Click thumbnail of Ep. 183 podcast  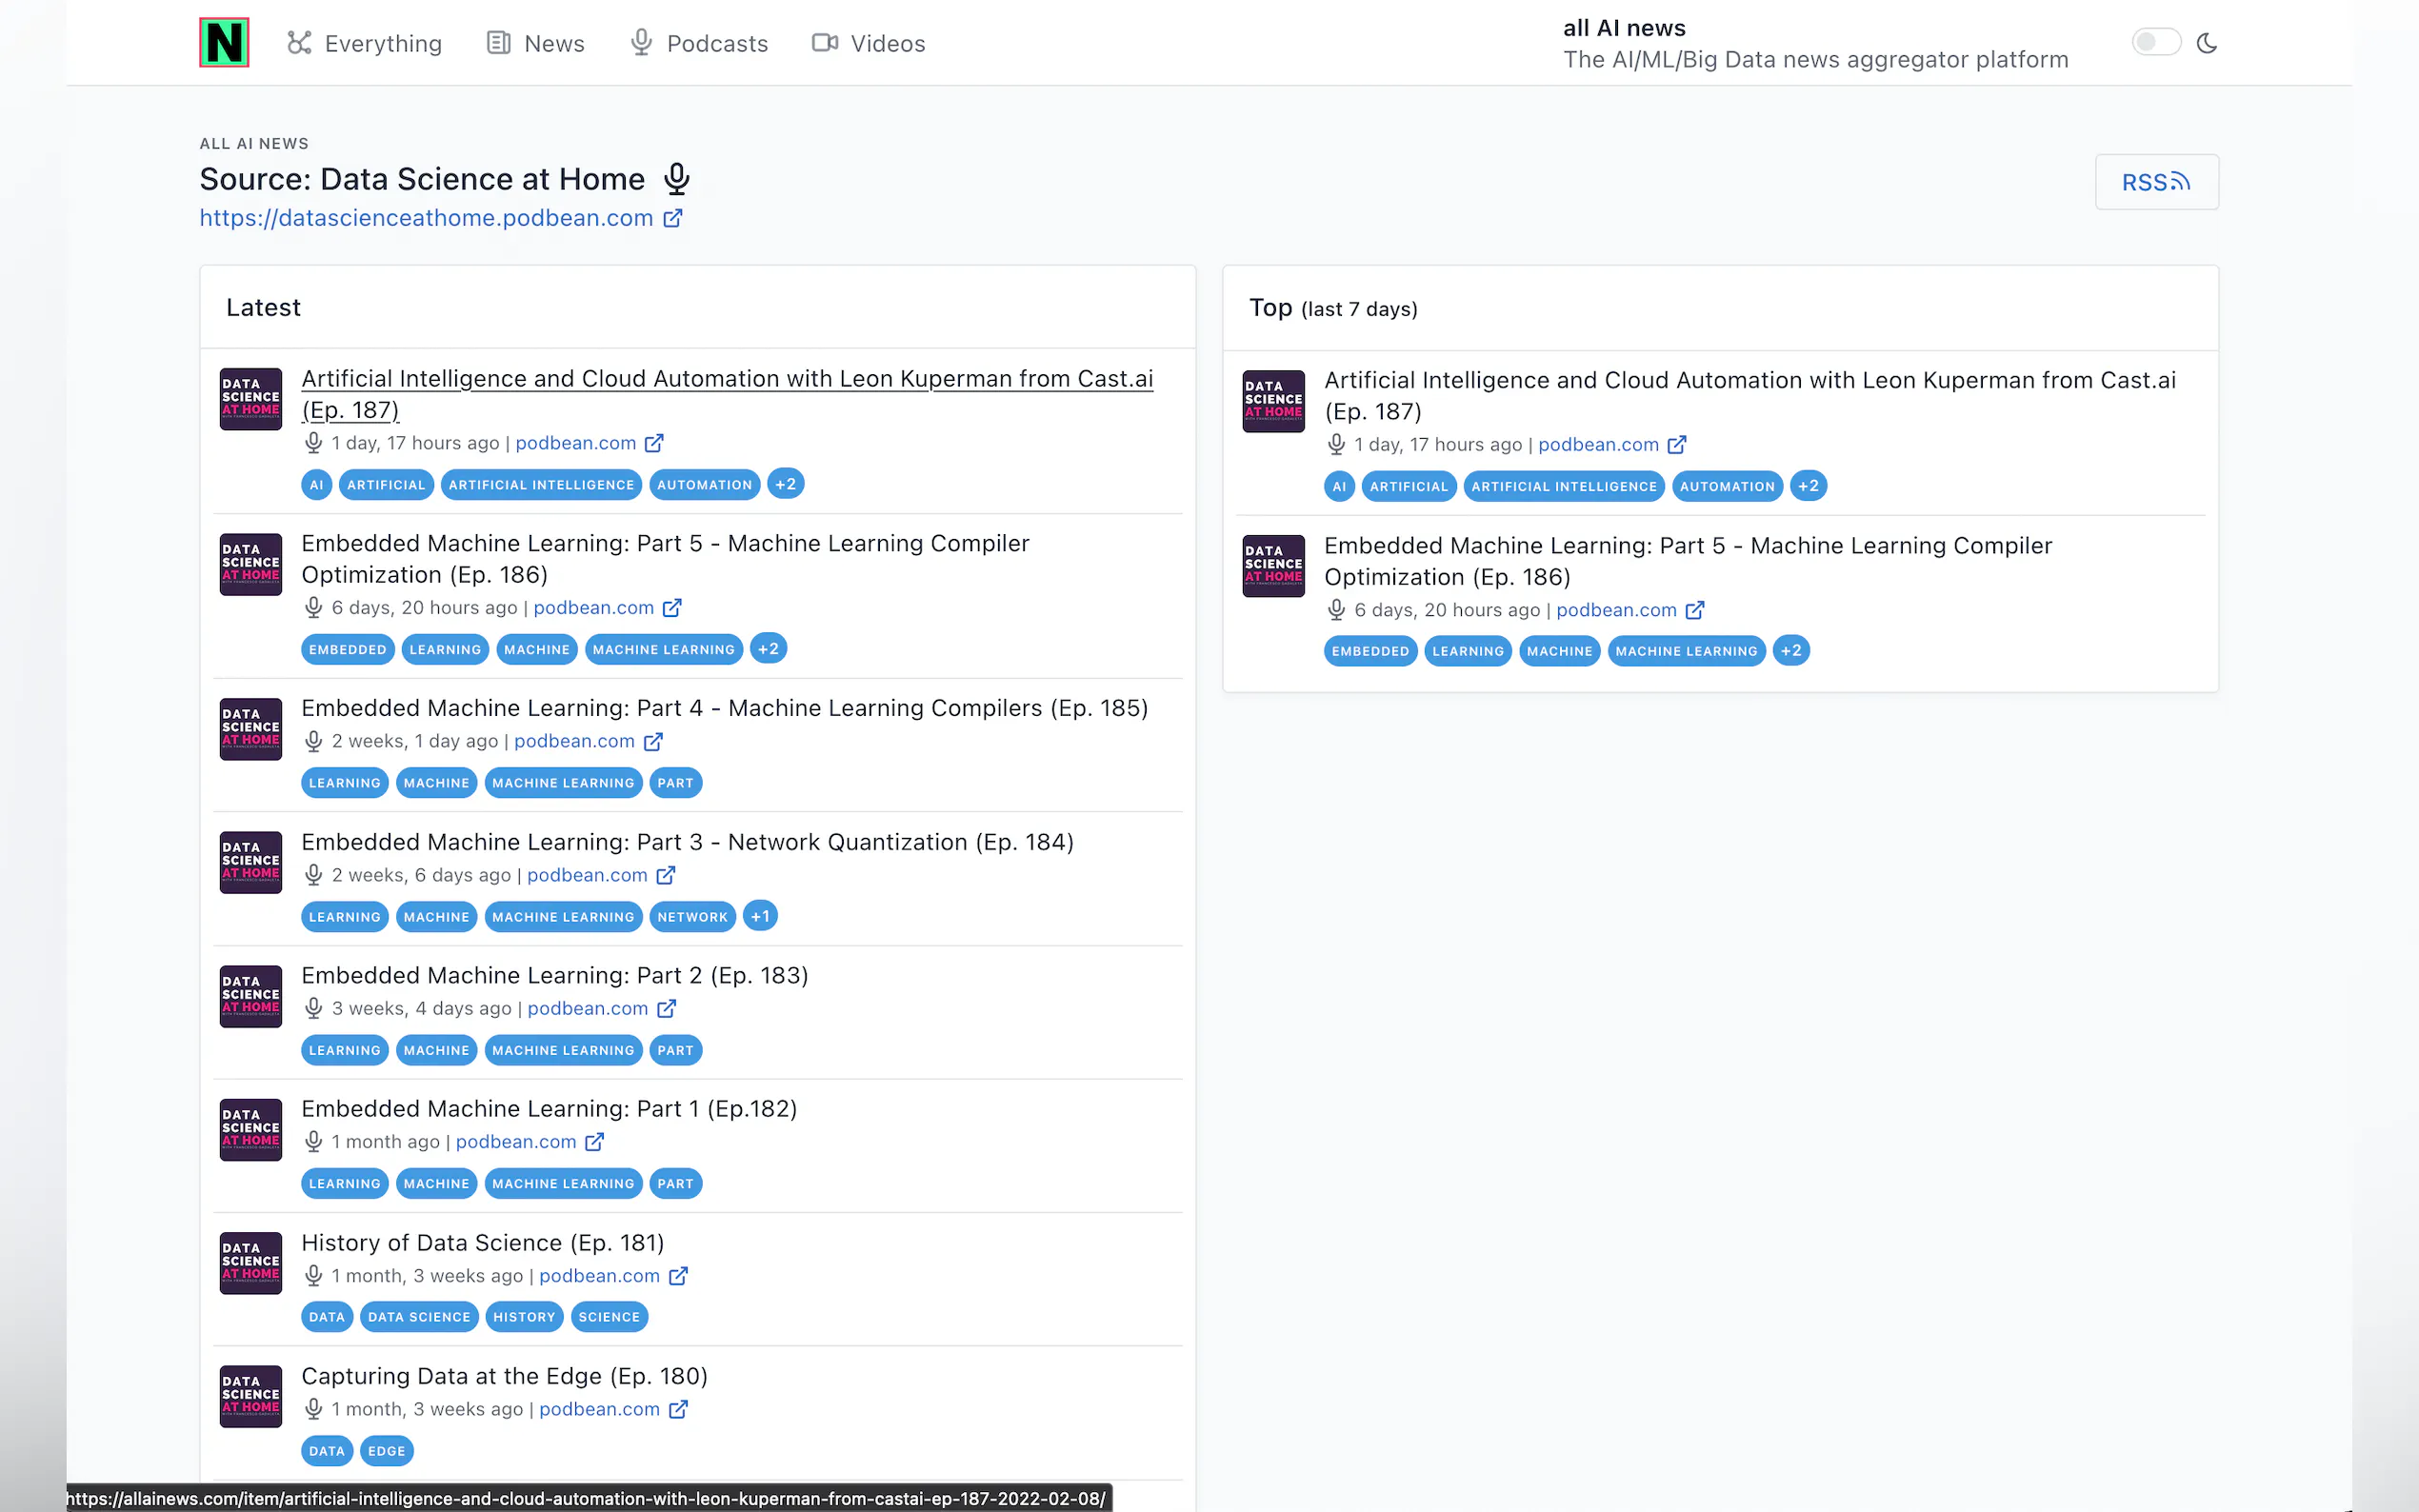click(x=251, y=996)
